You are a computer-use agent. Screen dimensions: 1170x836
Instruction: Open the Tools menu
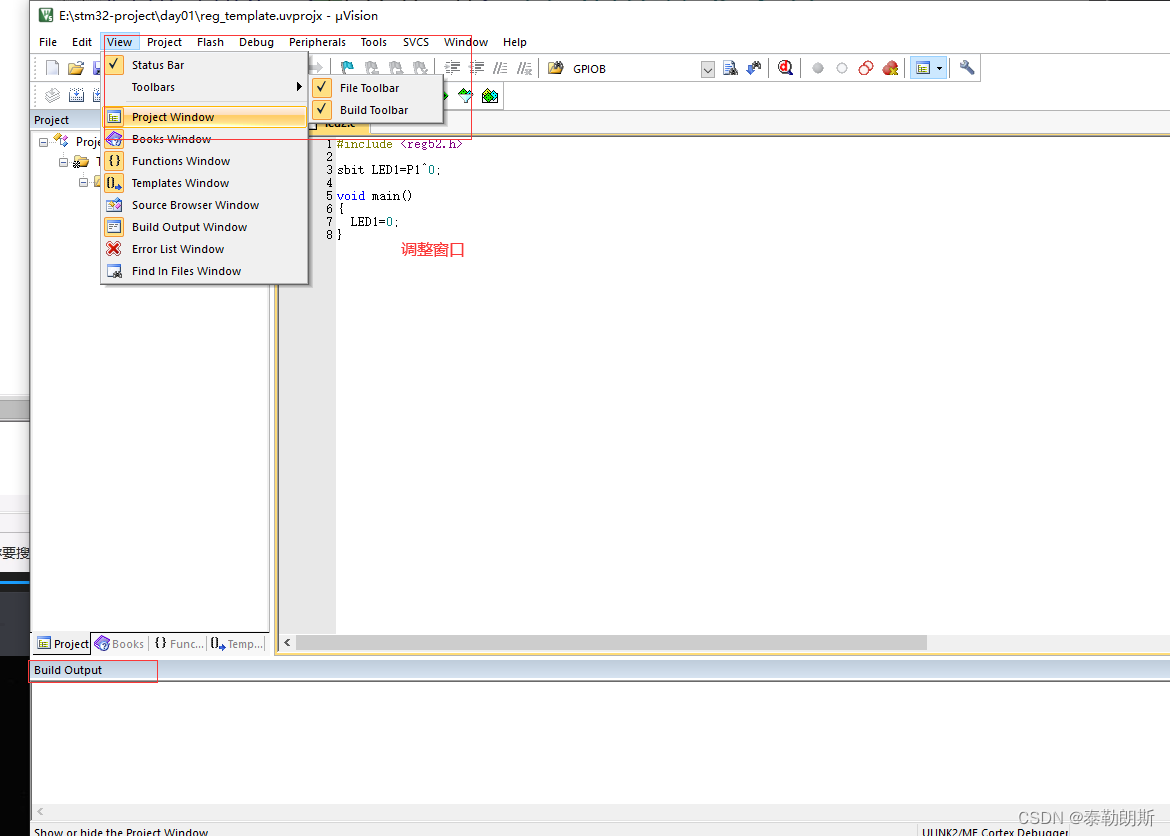pyautogui.click(x=374, y=43)
